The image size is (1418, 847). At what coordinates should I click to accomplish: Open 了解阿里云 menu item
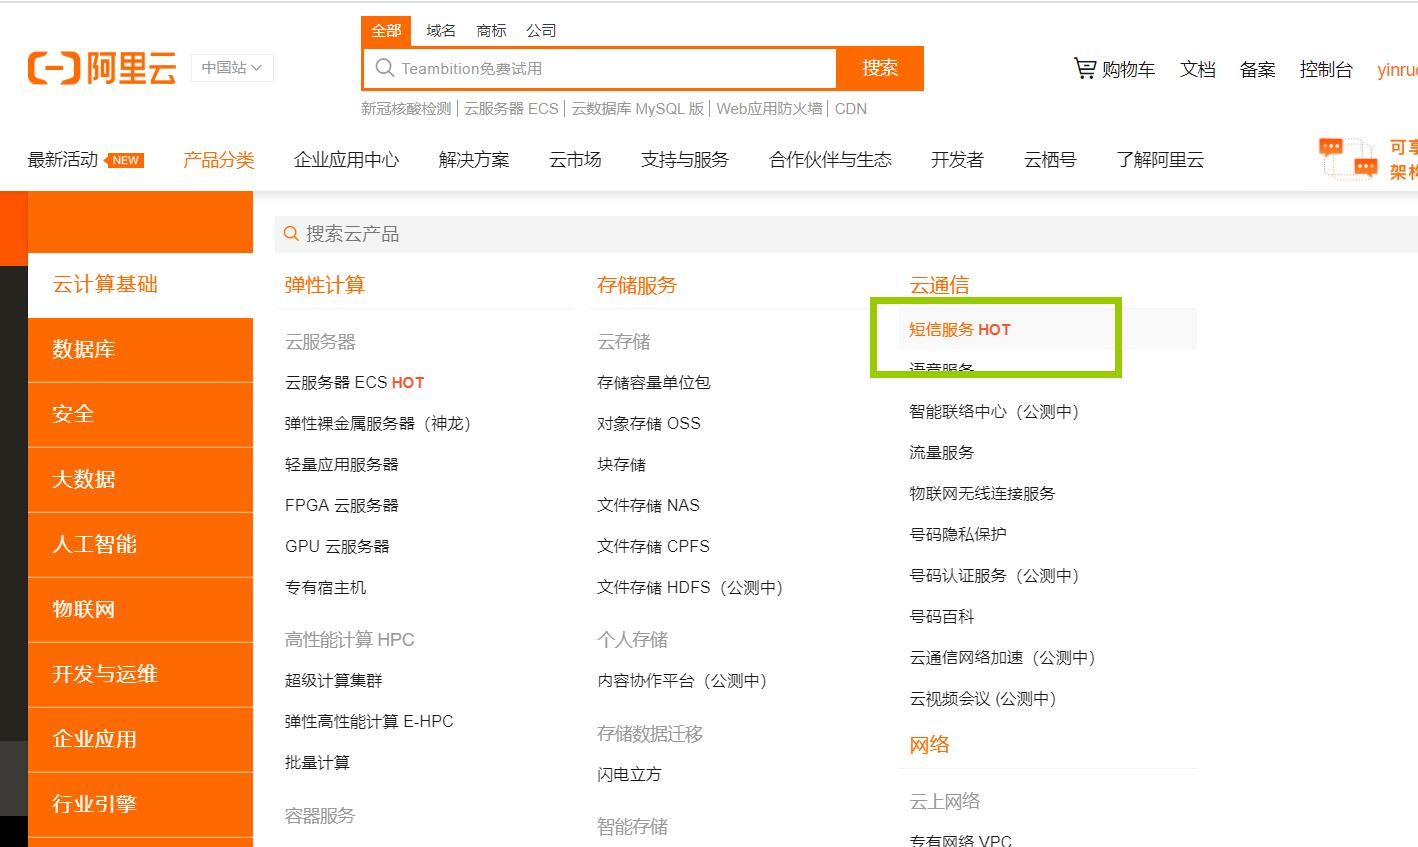(x=1160, y=160)
